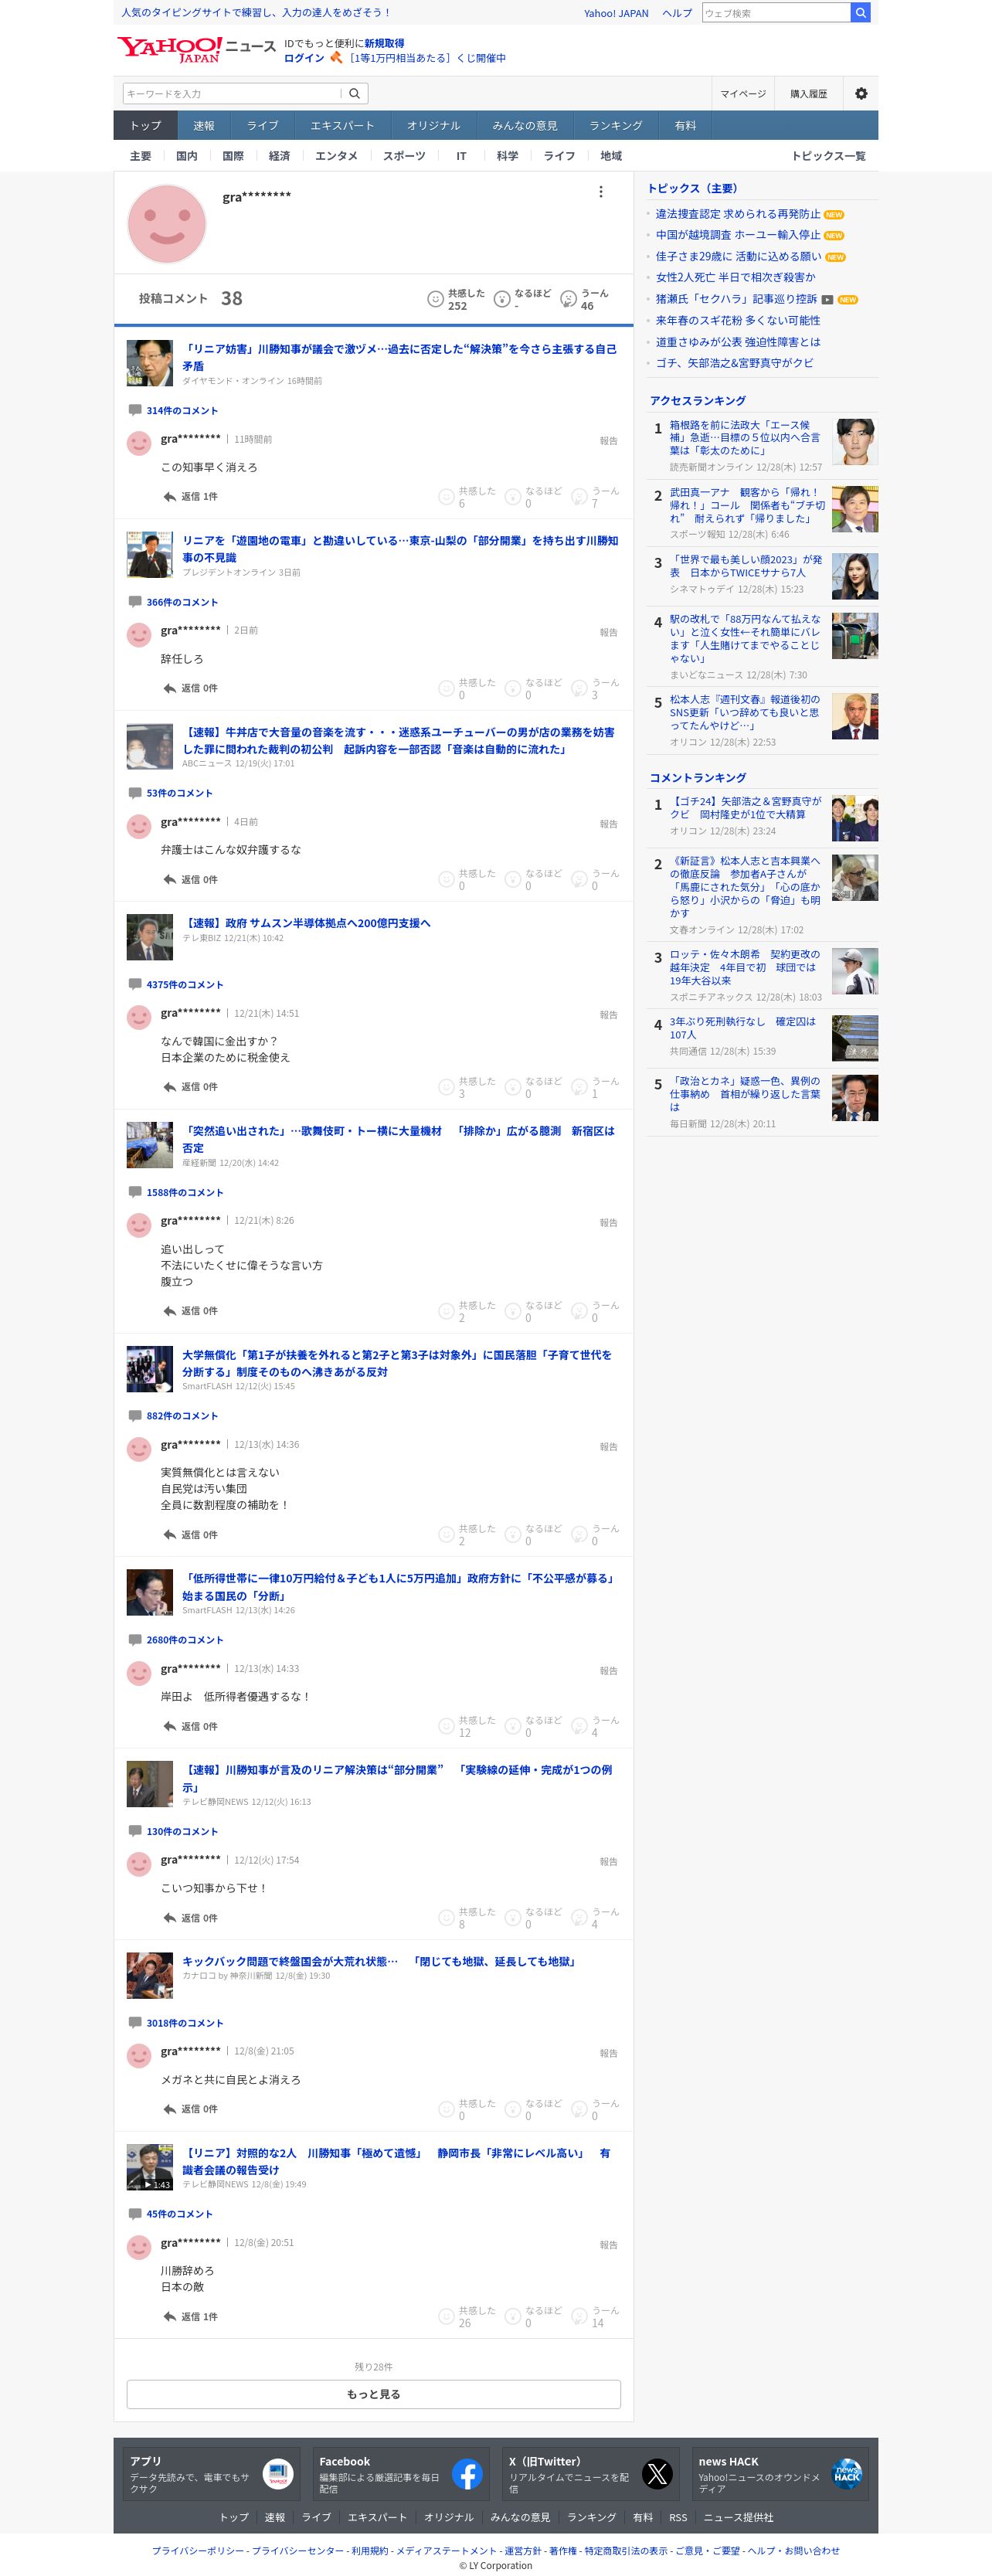The height and width of the screenshot is (2576, 992).
Task: Click the 新規取得 link
Action: 384,44
